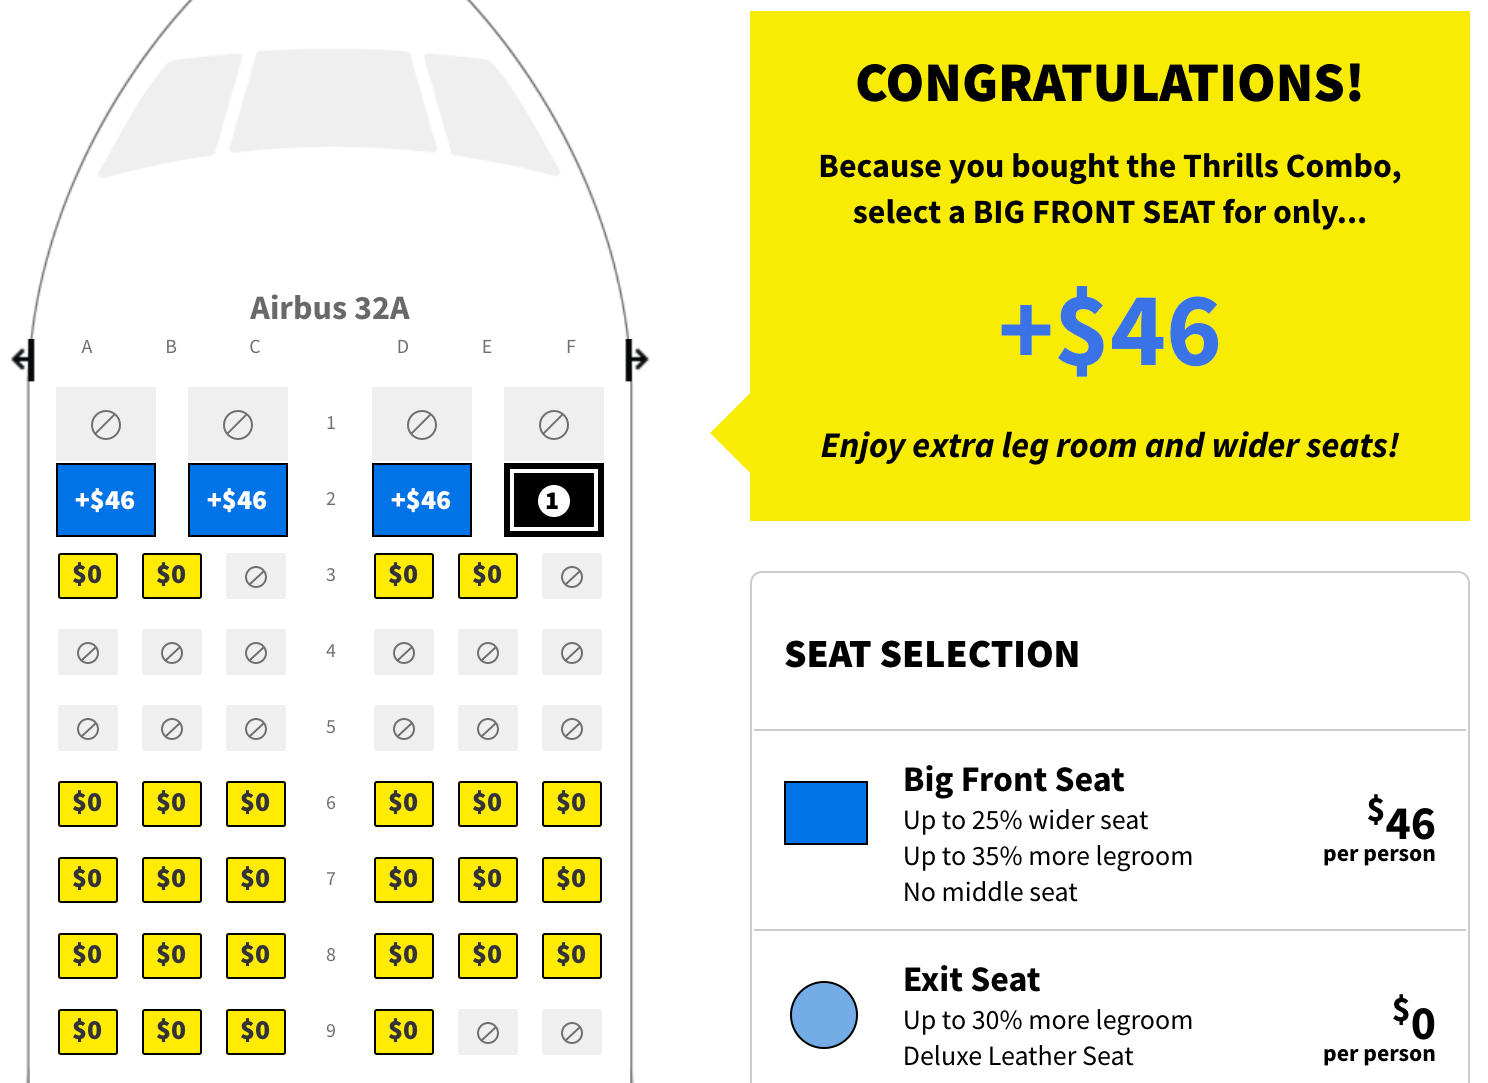The width and height of the screenshot is (1488, 1083).
Task: Select $0 seat 3A
Action: pos(88,576)
